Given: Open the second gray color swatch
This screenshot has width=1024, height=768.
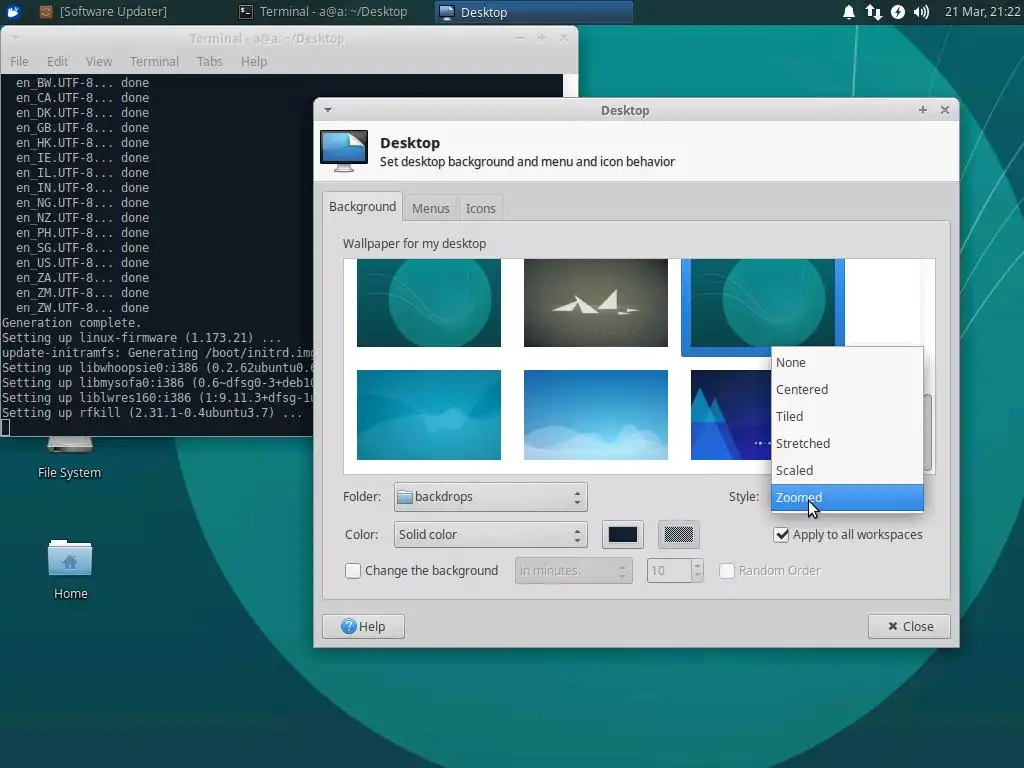Looking at the screenshot, I should (679, 535).
